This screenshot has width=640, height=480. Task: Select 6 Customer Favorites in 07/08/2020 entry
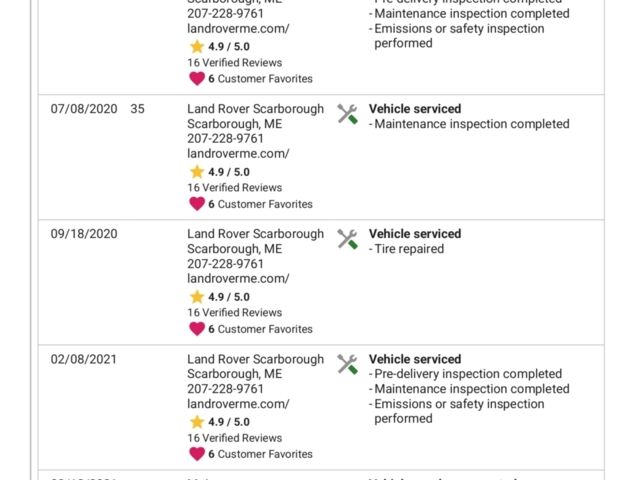(260, 204)
